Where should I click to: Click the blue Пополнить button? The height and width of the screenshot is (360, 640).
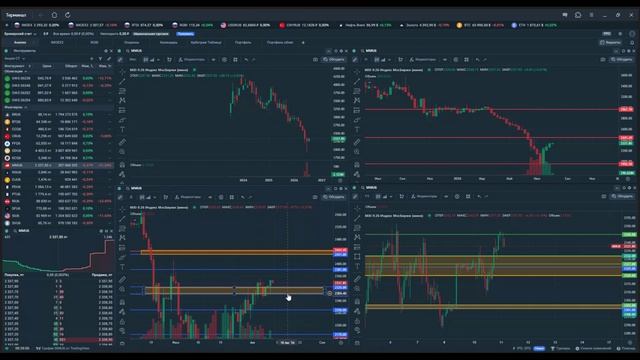click(186, 34)
